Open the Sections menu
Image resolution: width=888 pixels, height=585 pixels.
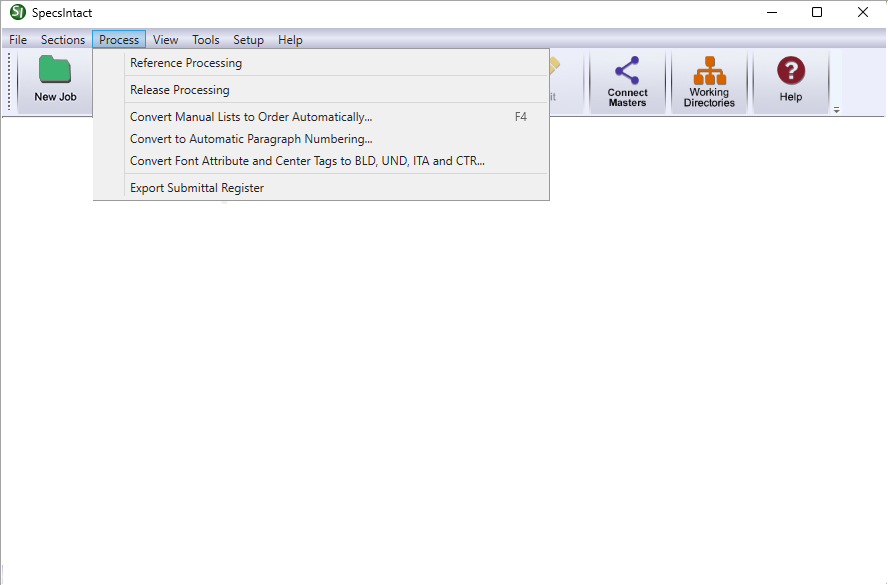(x=62, y=40)
